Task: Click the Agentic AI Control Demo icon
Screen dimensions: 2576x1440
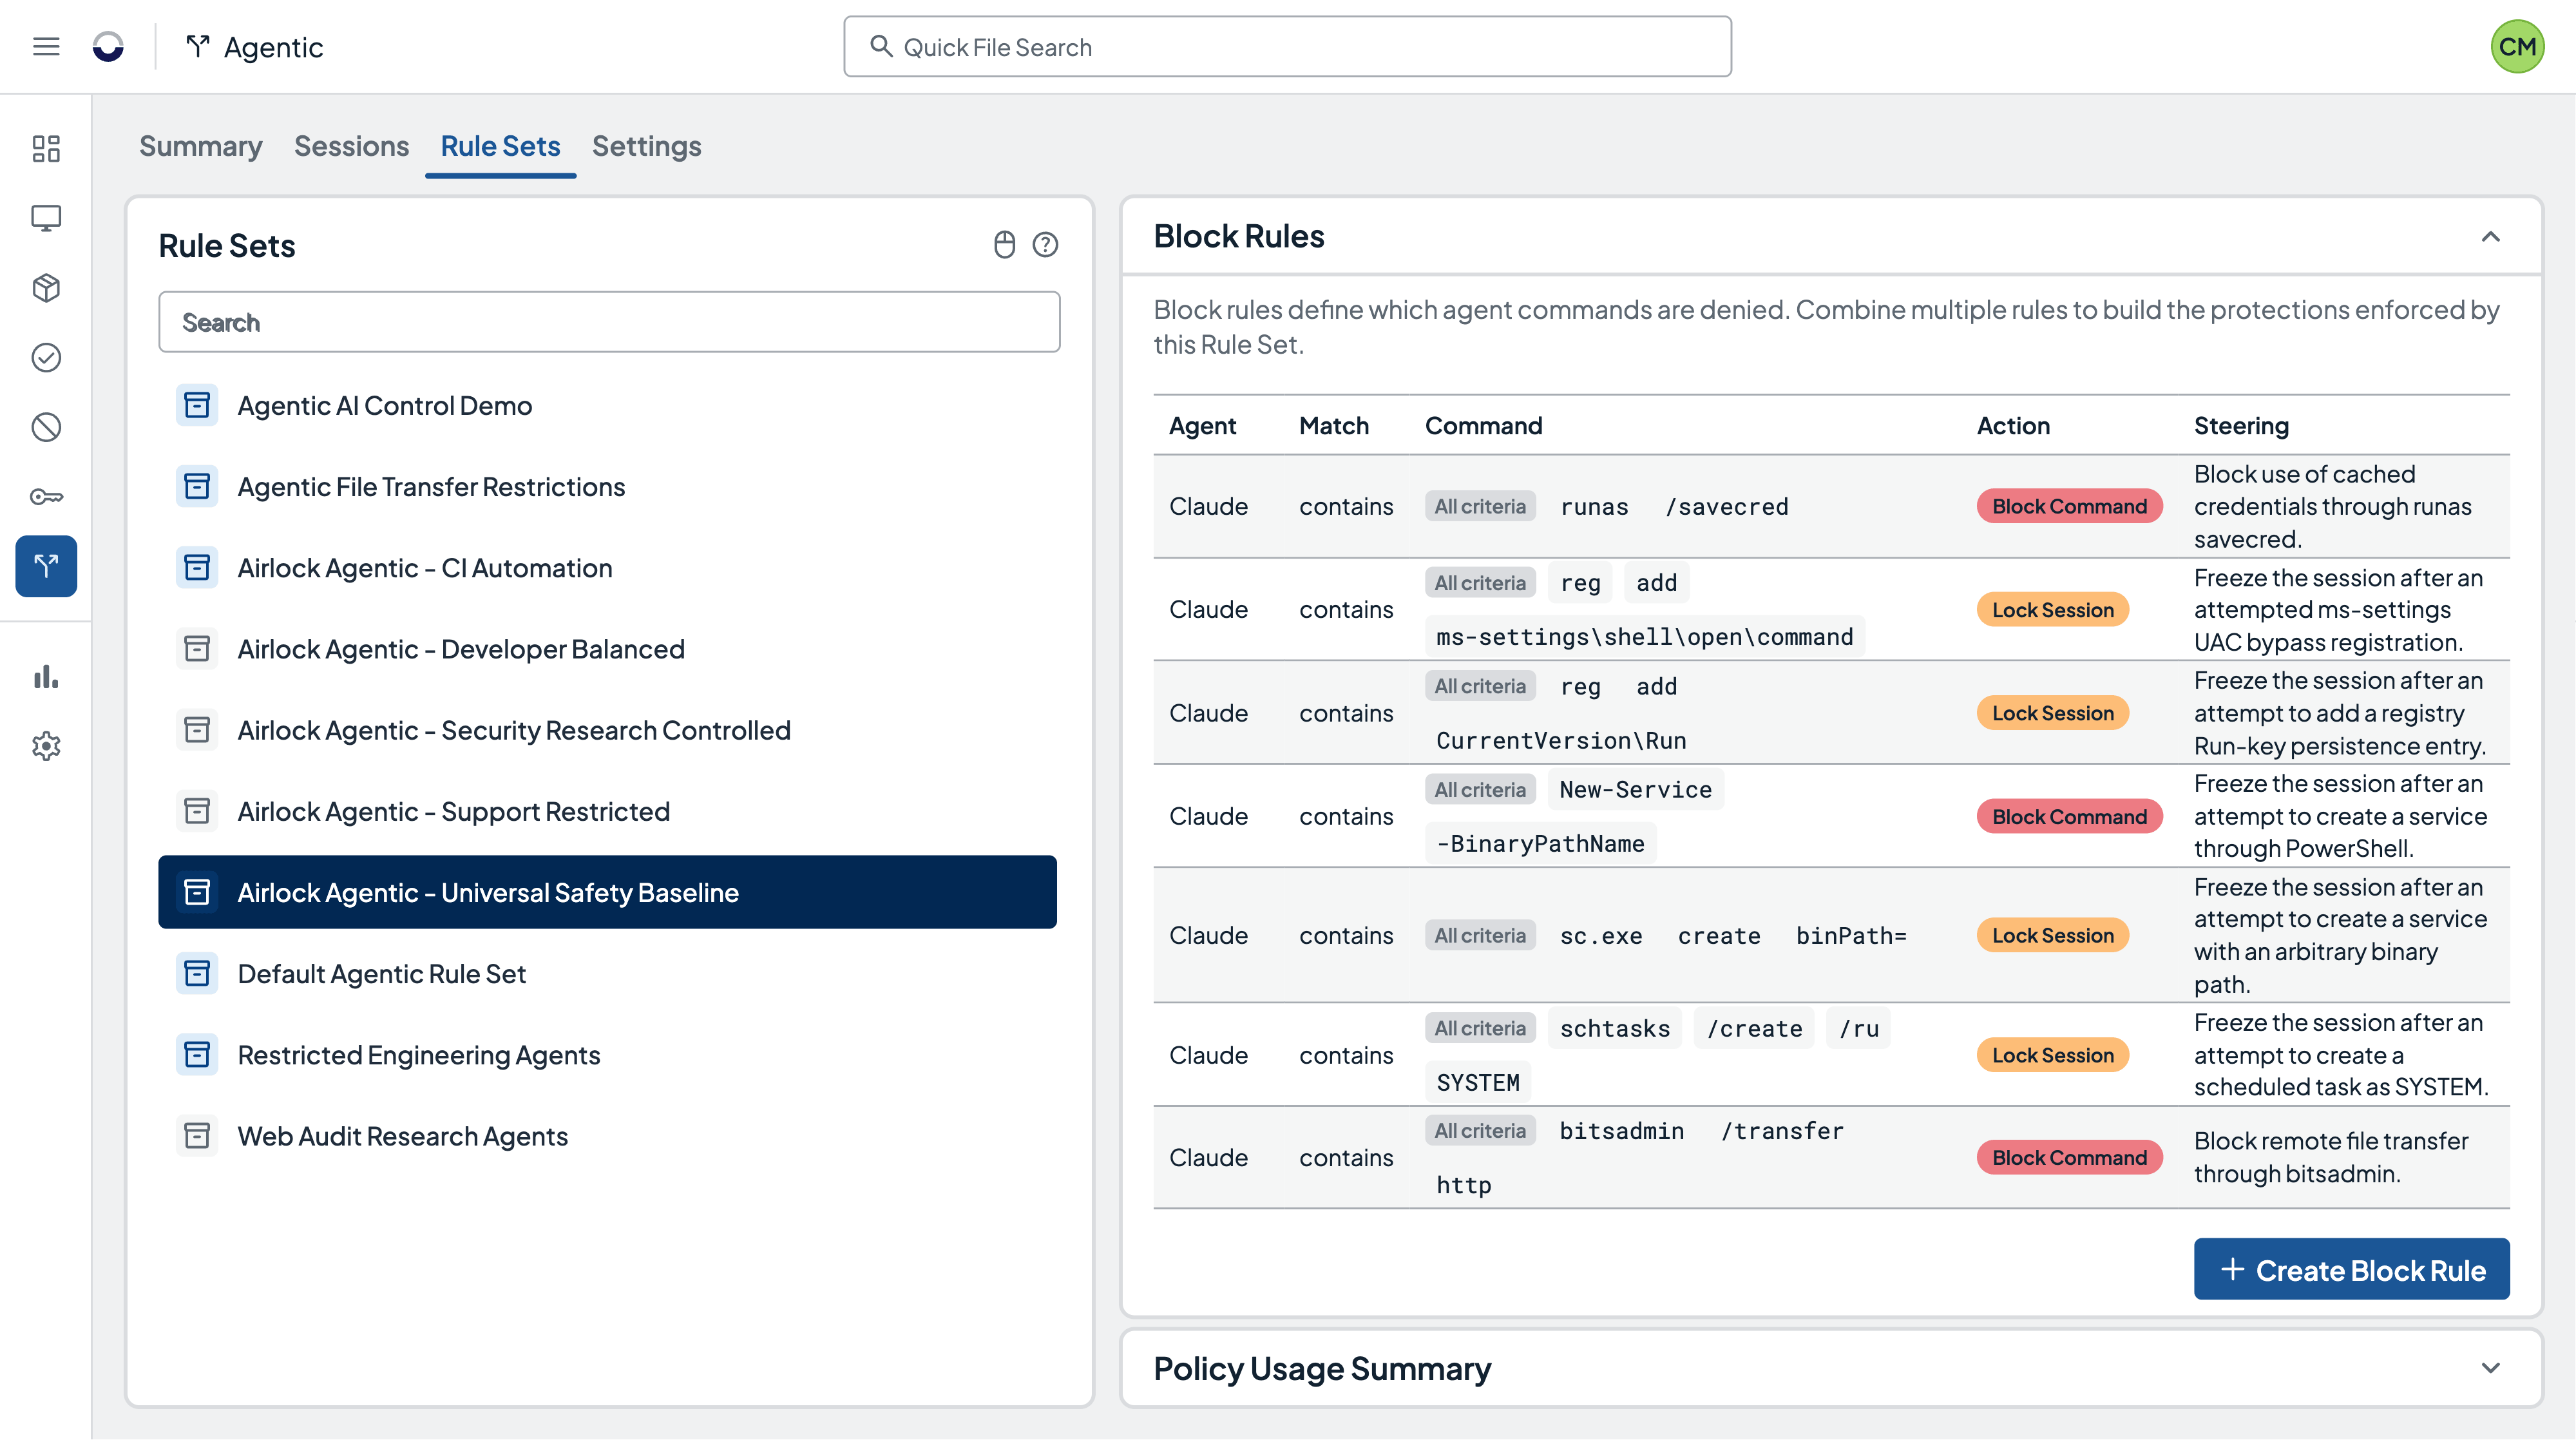Action: click(x=197, y=405)
